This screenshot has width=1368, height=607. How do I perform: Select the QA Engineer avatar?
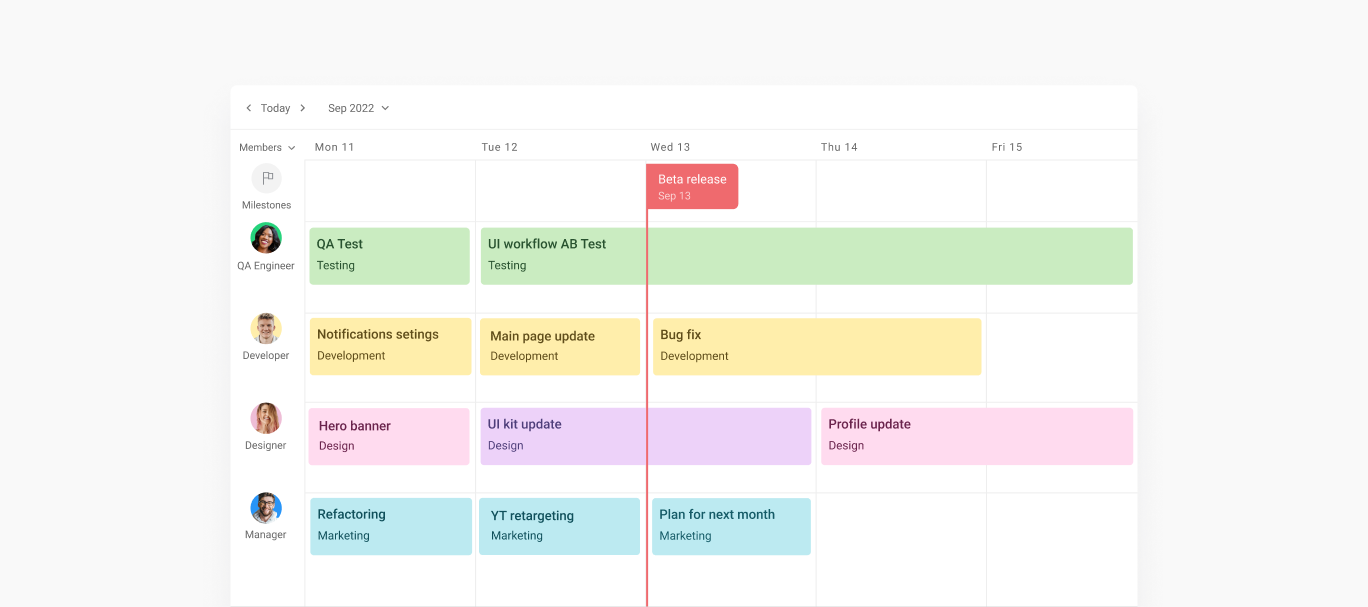click(266, 238)
